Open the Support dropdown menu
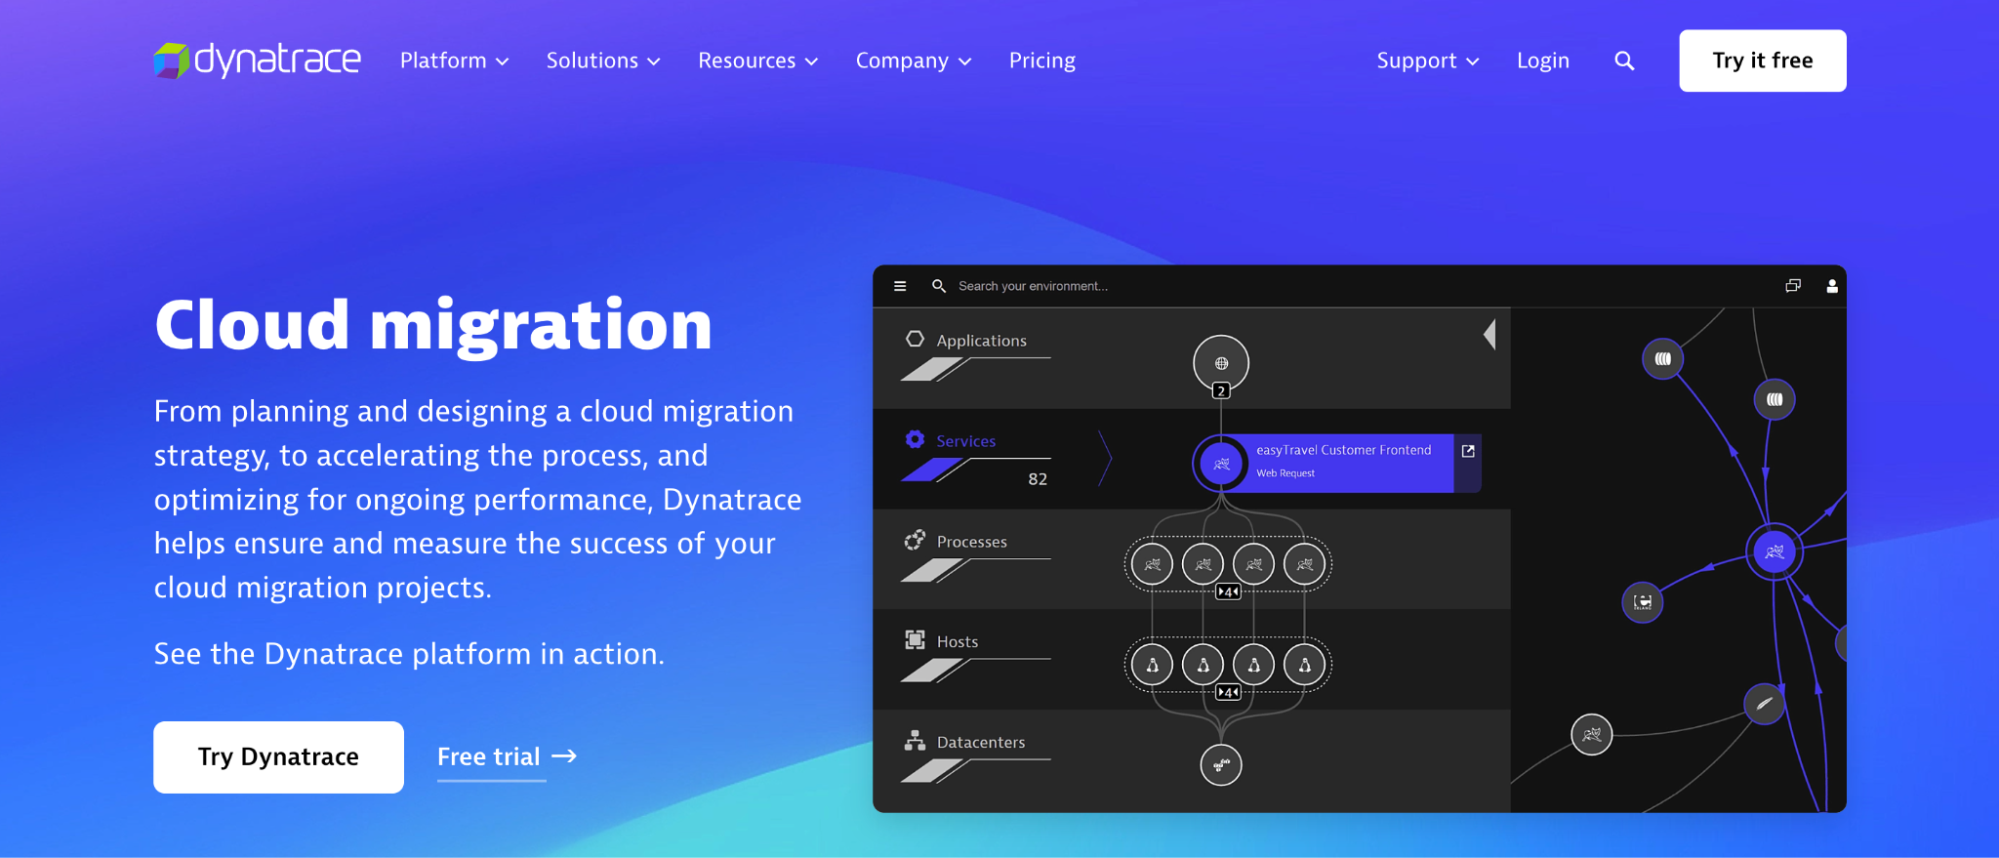Screen dimensions: 1999x858 pyautogui.click(x=1427, y=61)
